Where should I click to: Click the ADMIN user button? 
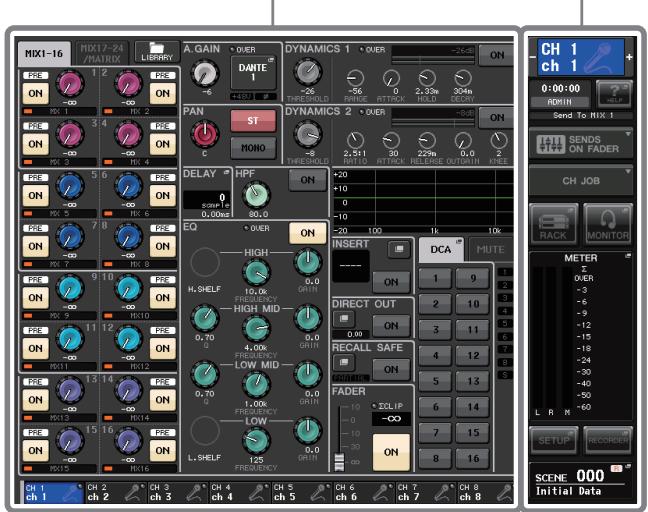(x=560, y=102)
